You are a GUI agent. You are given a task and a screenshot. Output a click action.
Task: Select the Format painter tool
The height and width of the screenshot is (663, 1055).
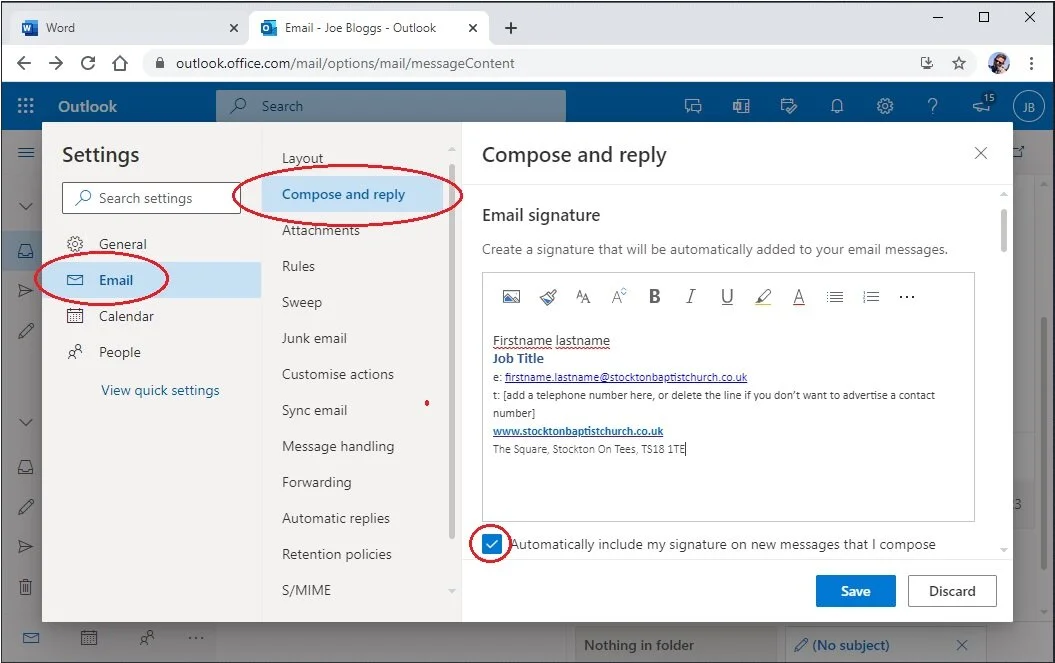click(548, 297)
